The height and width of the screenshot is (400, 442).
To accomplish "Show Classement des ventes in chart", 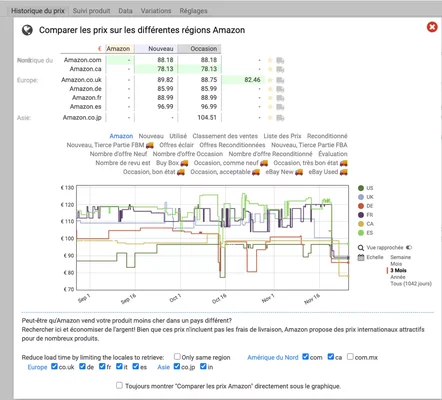I will tap(225, 136).
